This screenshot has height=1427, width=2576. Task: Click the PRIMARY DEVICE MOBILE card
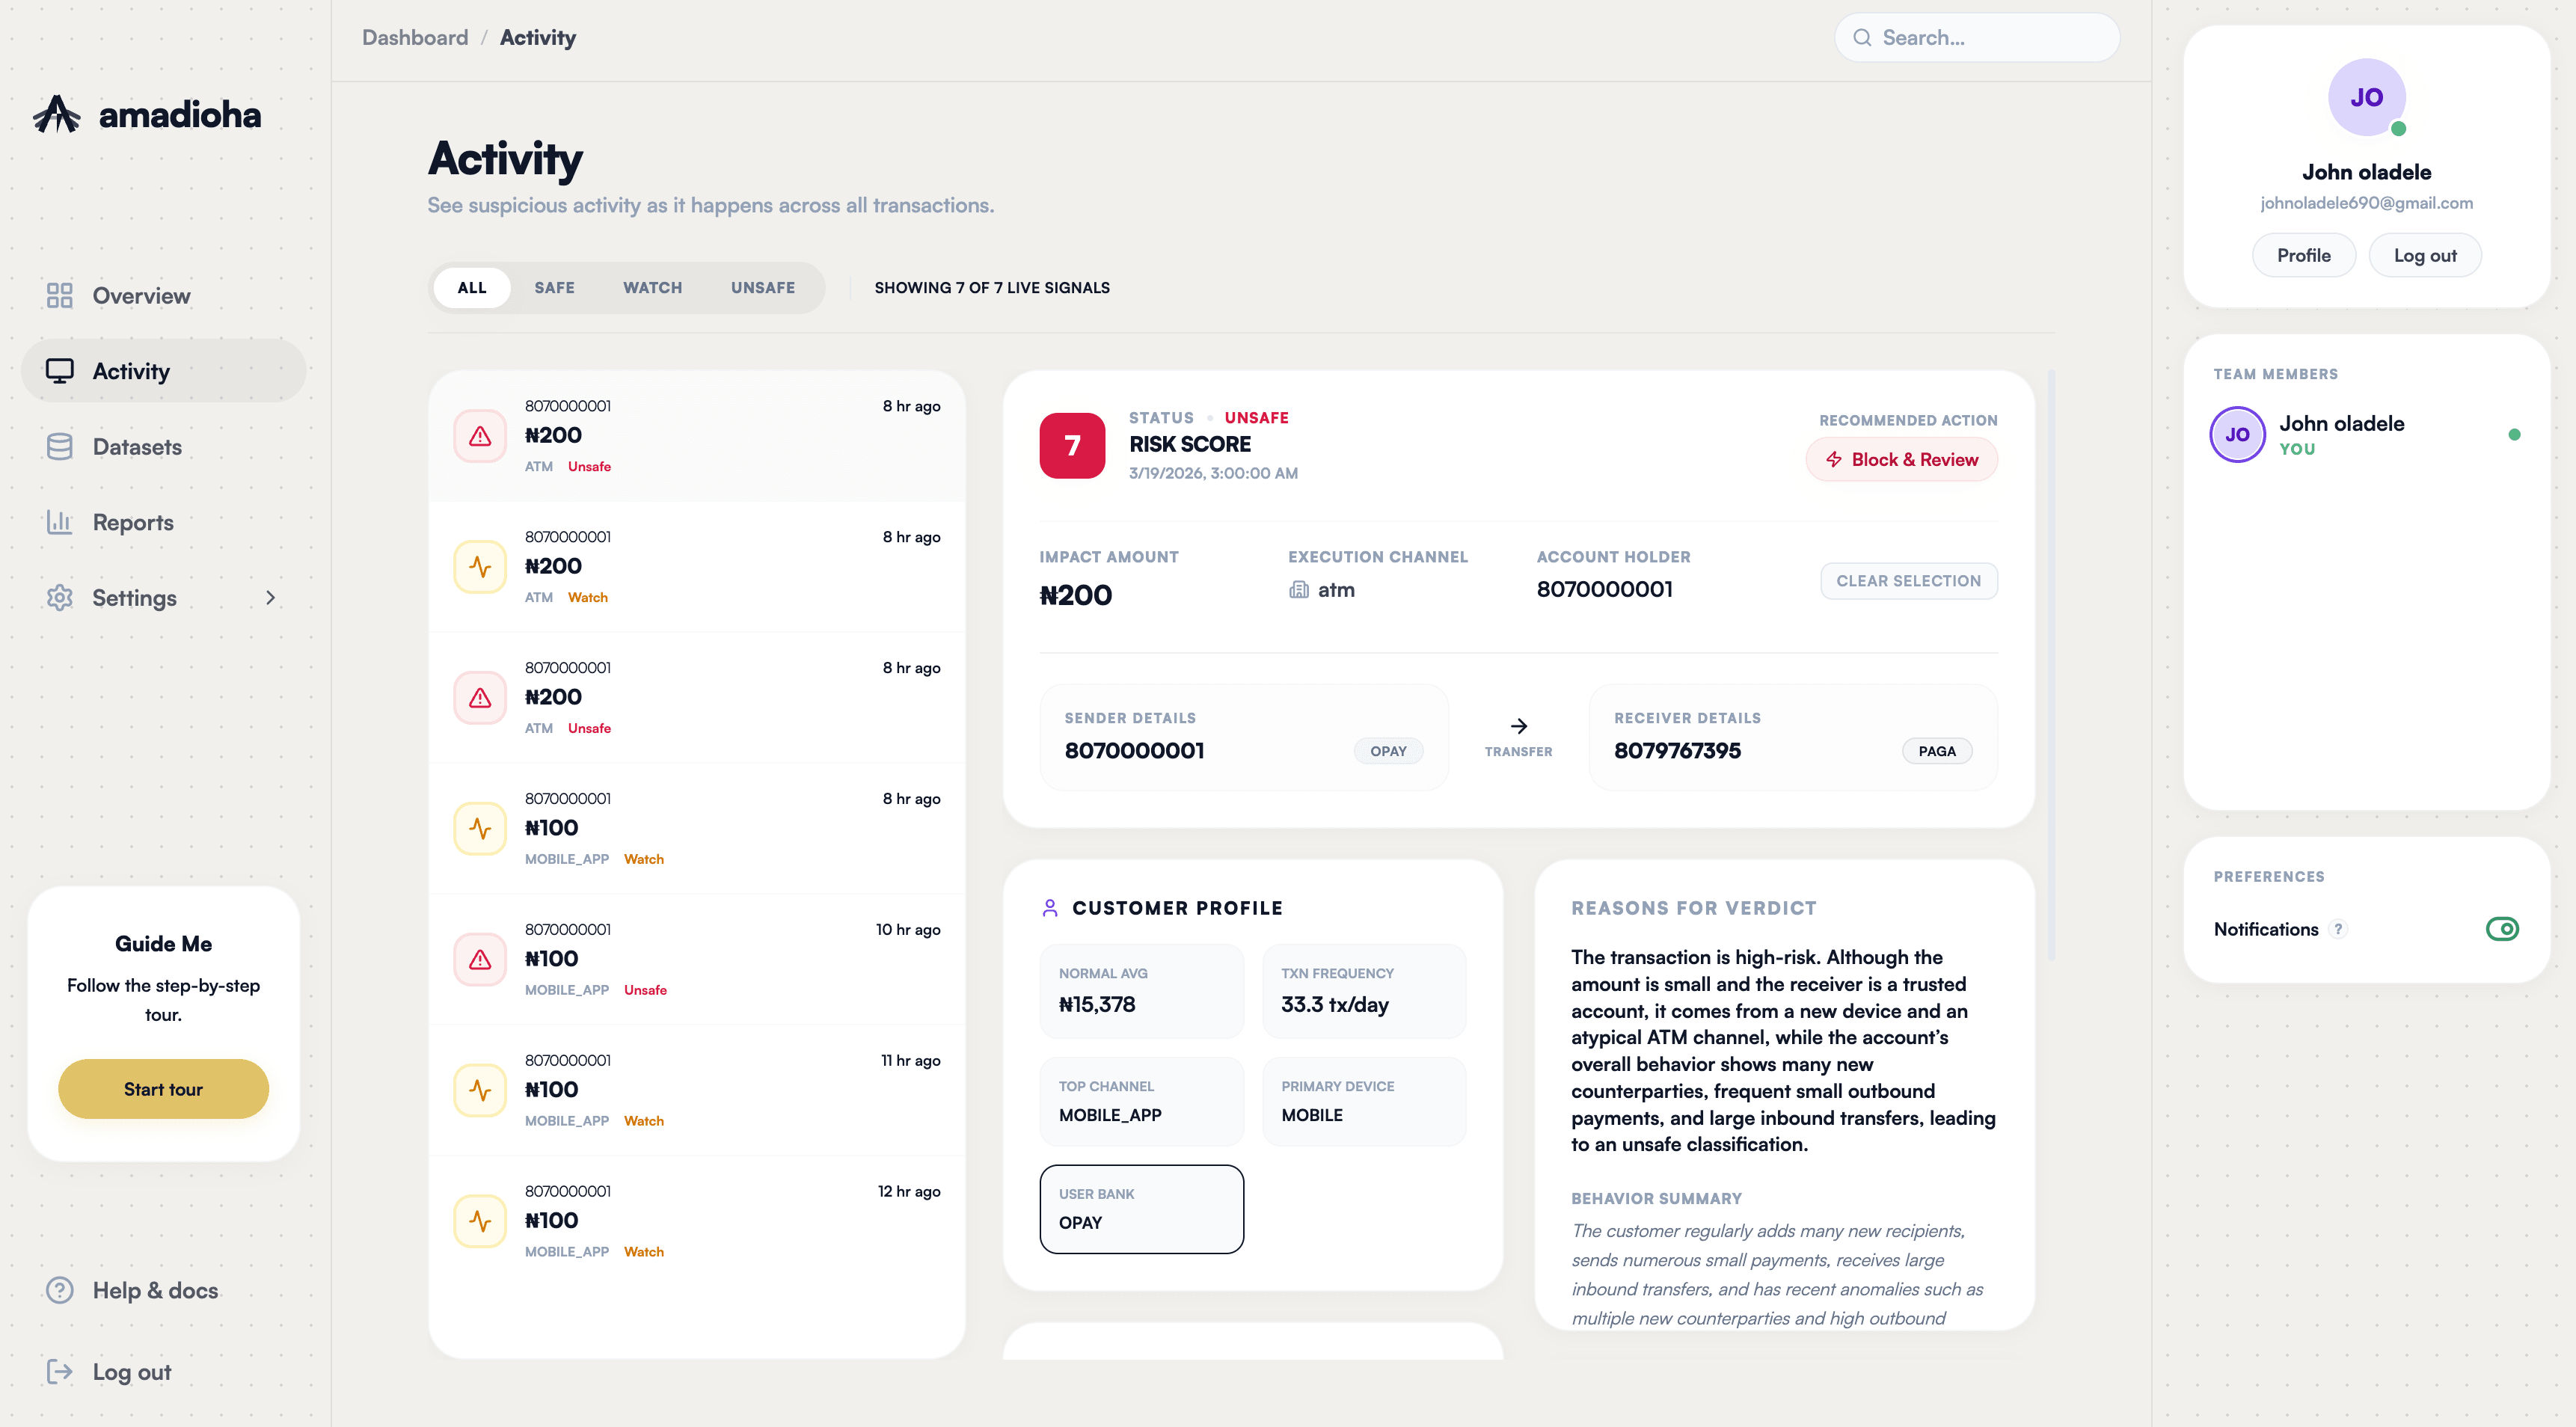tap(1364, 1101)
